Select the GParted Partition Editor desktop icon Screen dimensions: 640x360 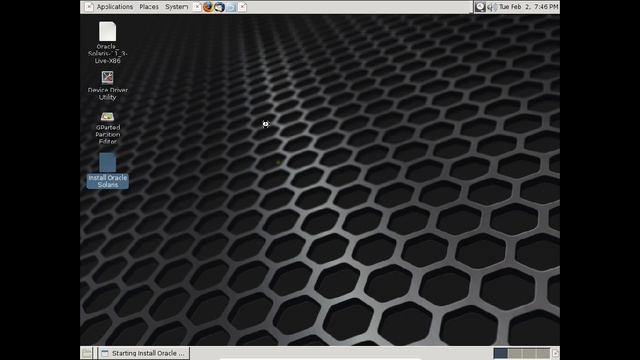tap(107, 128)
